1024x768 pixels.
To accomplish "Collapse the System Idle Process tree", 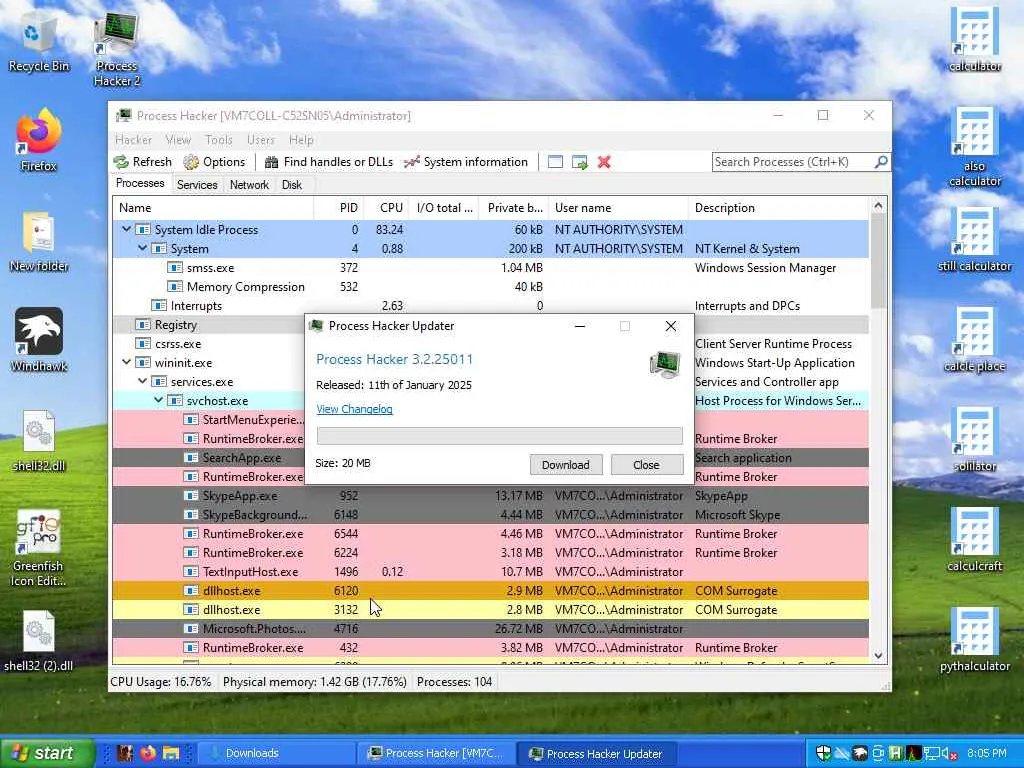I will (x=127, y=229).
